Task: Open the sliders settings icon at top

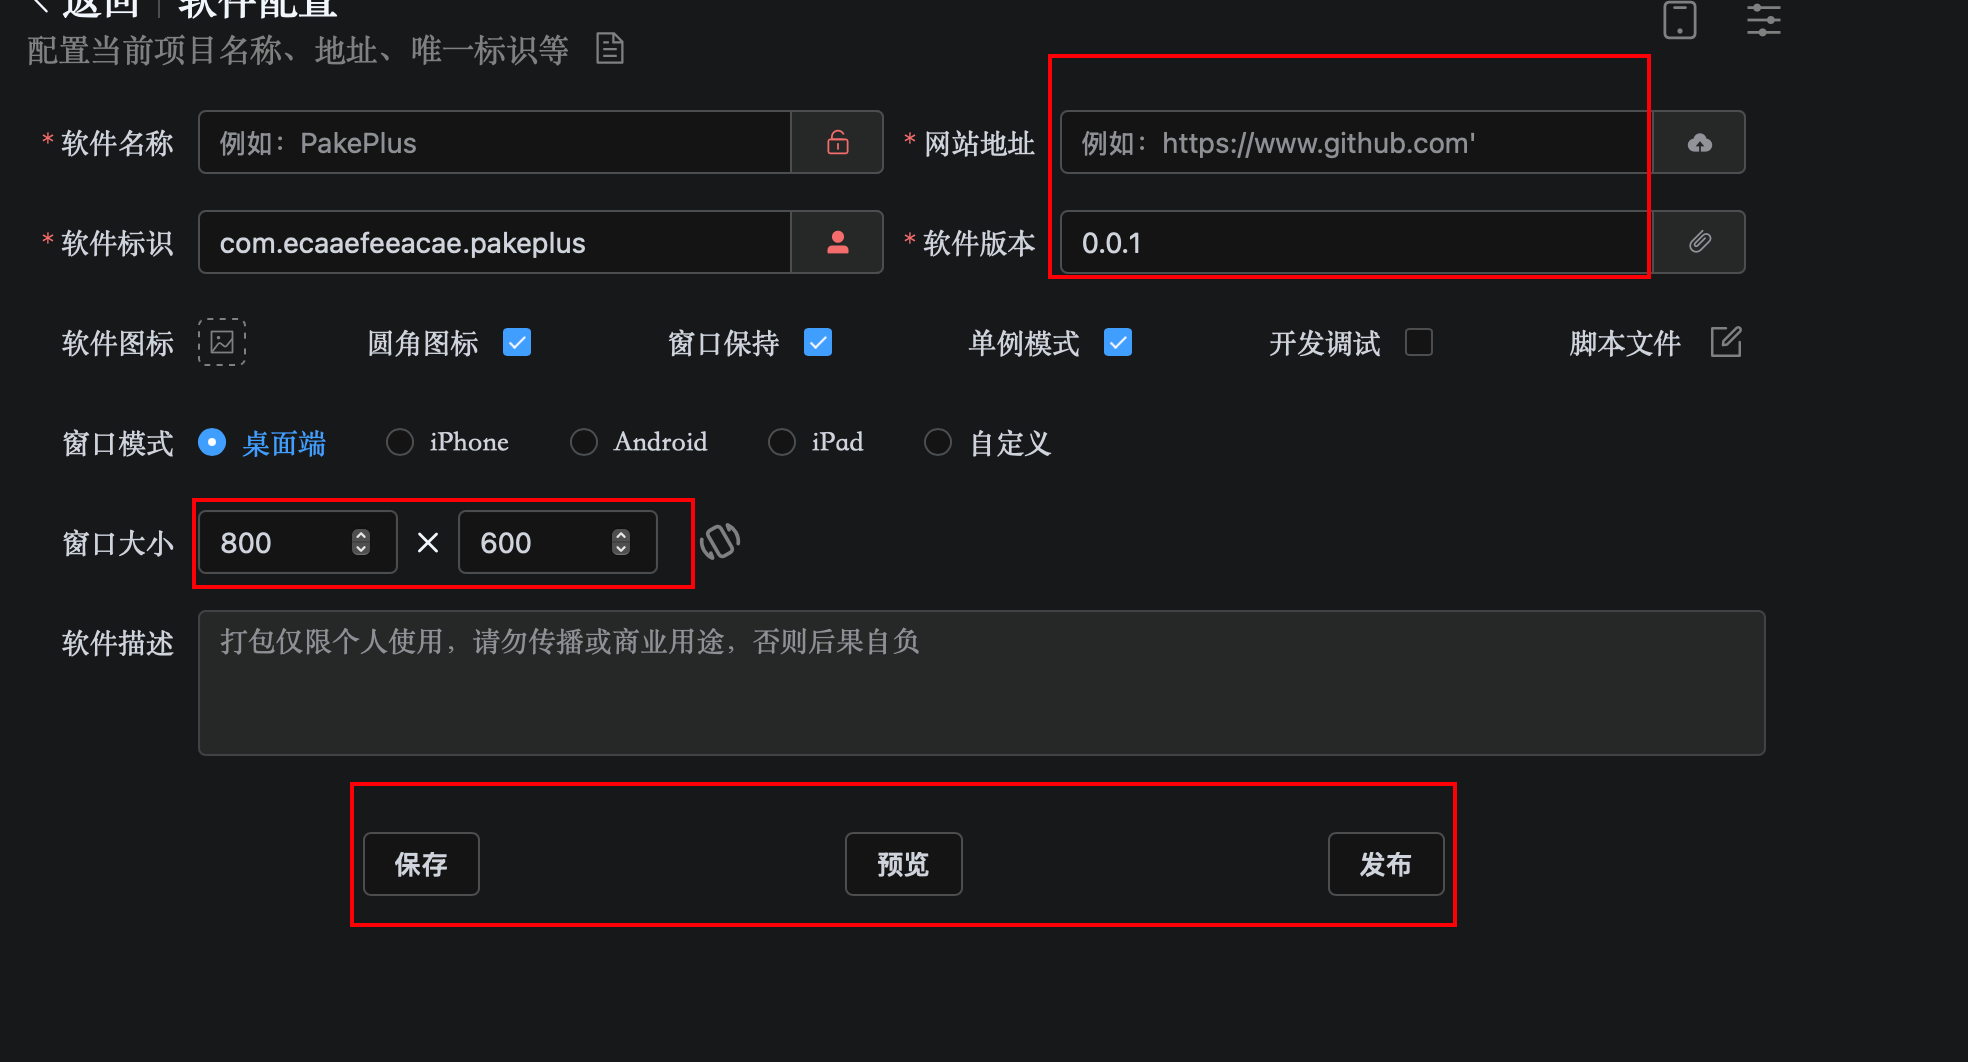Action: pyautogui.click(x=1764, y=20)
